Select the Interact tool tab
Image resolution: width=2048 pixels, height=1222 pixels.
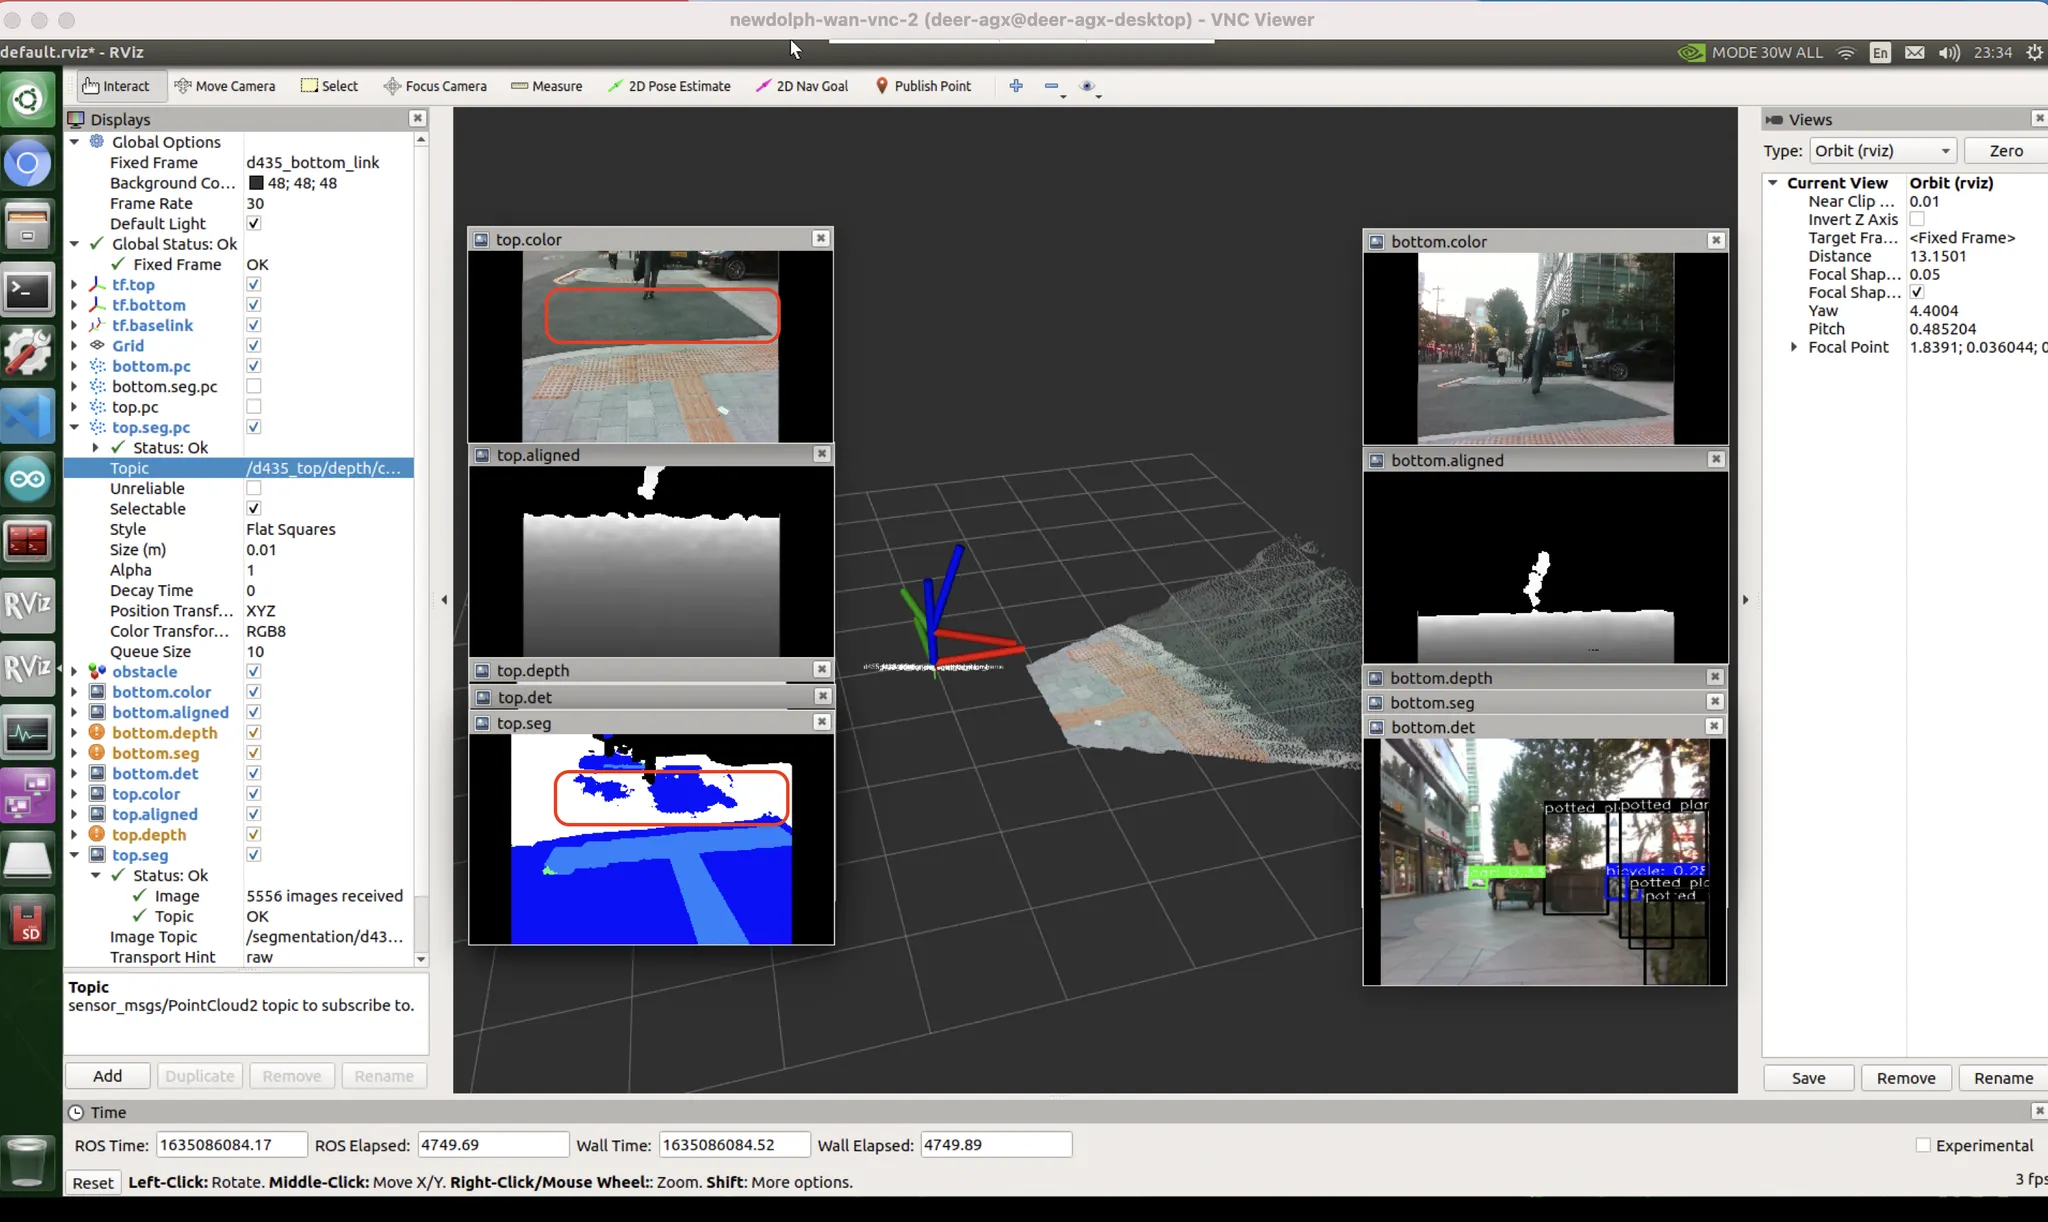(x=116, y=86)
